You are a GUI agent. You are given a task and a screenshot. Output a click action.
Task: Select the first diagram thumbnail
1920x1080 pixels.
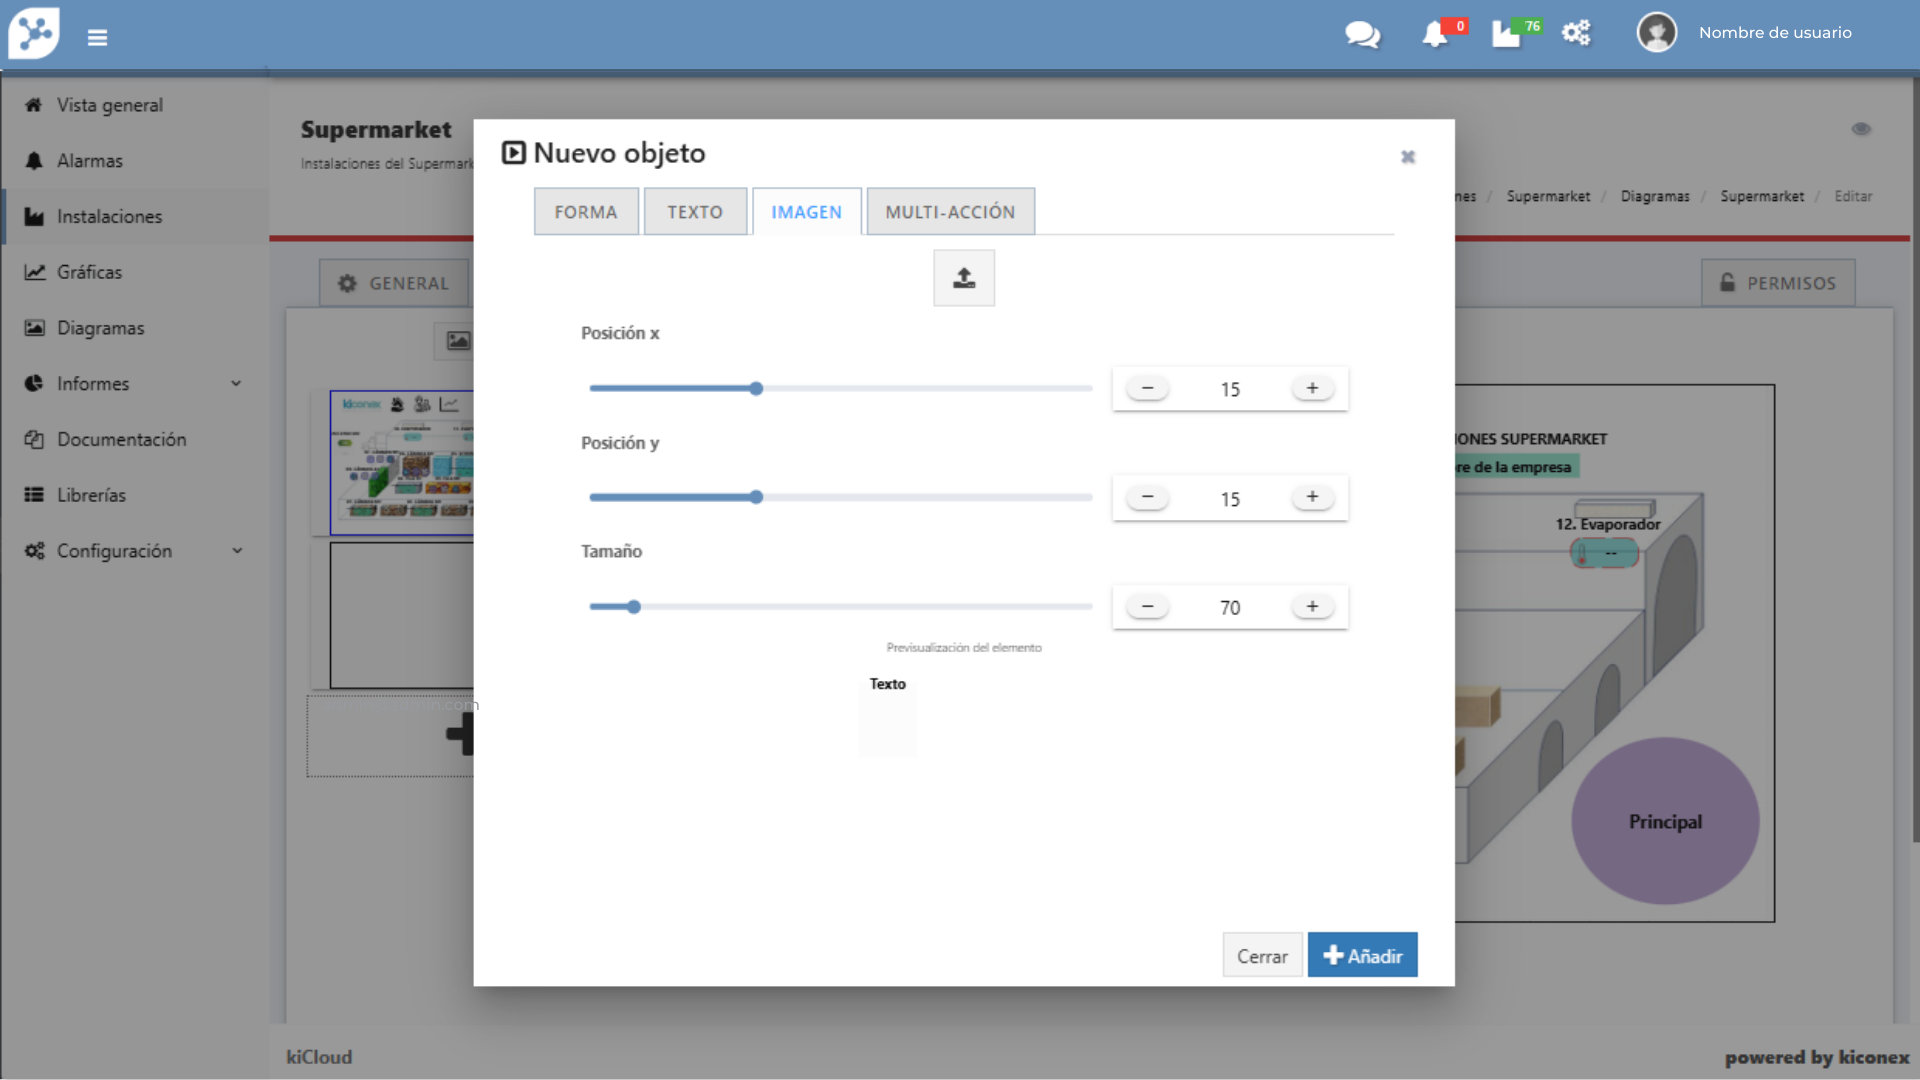(402, 463)
